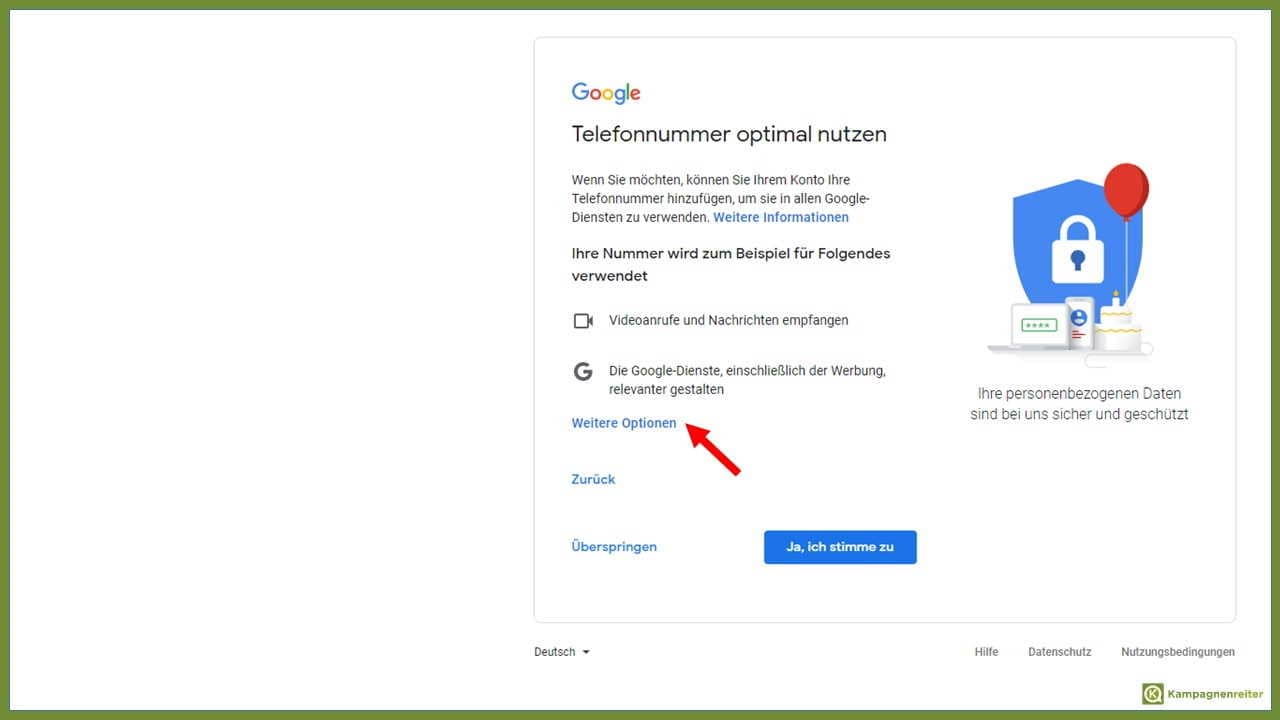This screenshot has height=720, width=1280.
Task: Confirm with Ja, ich stimme zu
Action: click(840, 547)
